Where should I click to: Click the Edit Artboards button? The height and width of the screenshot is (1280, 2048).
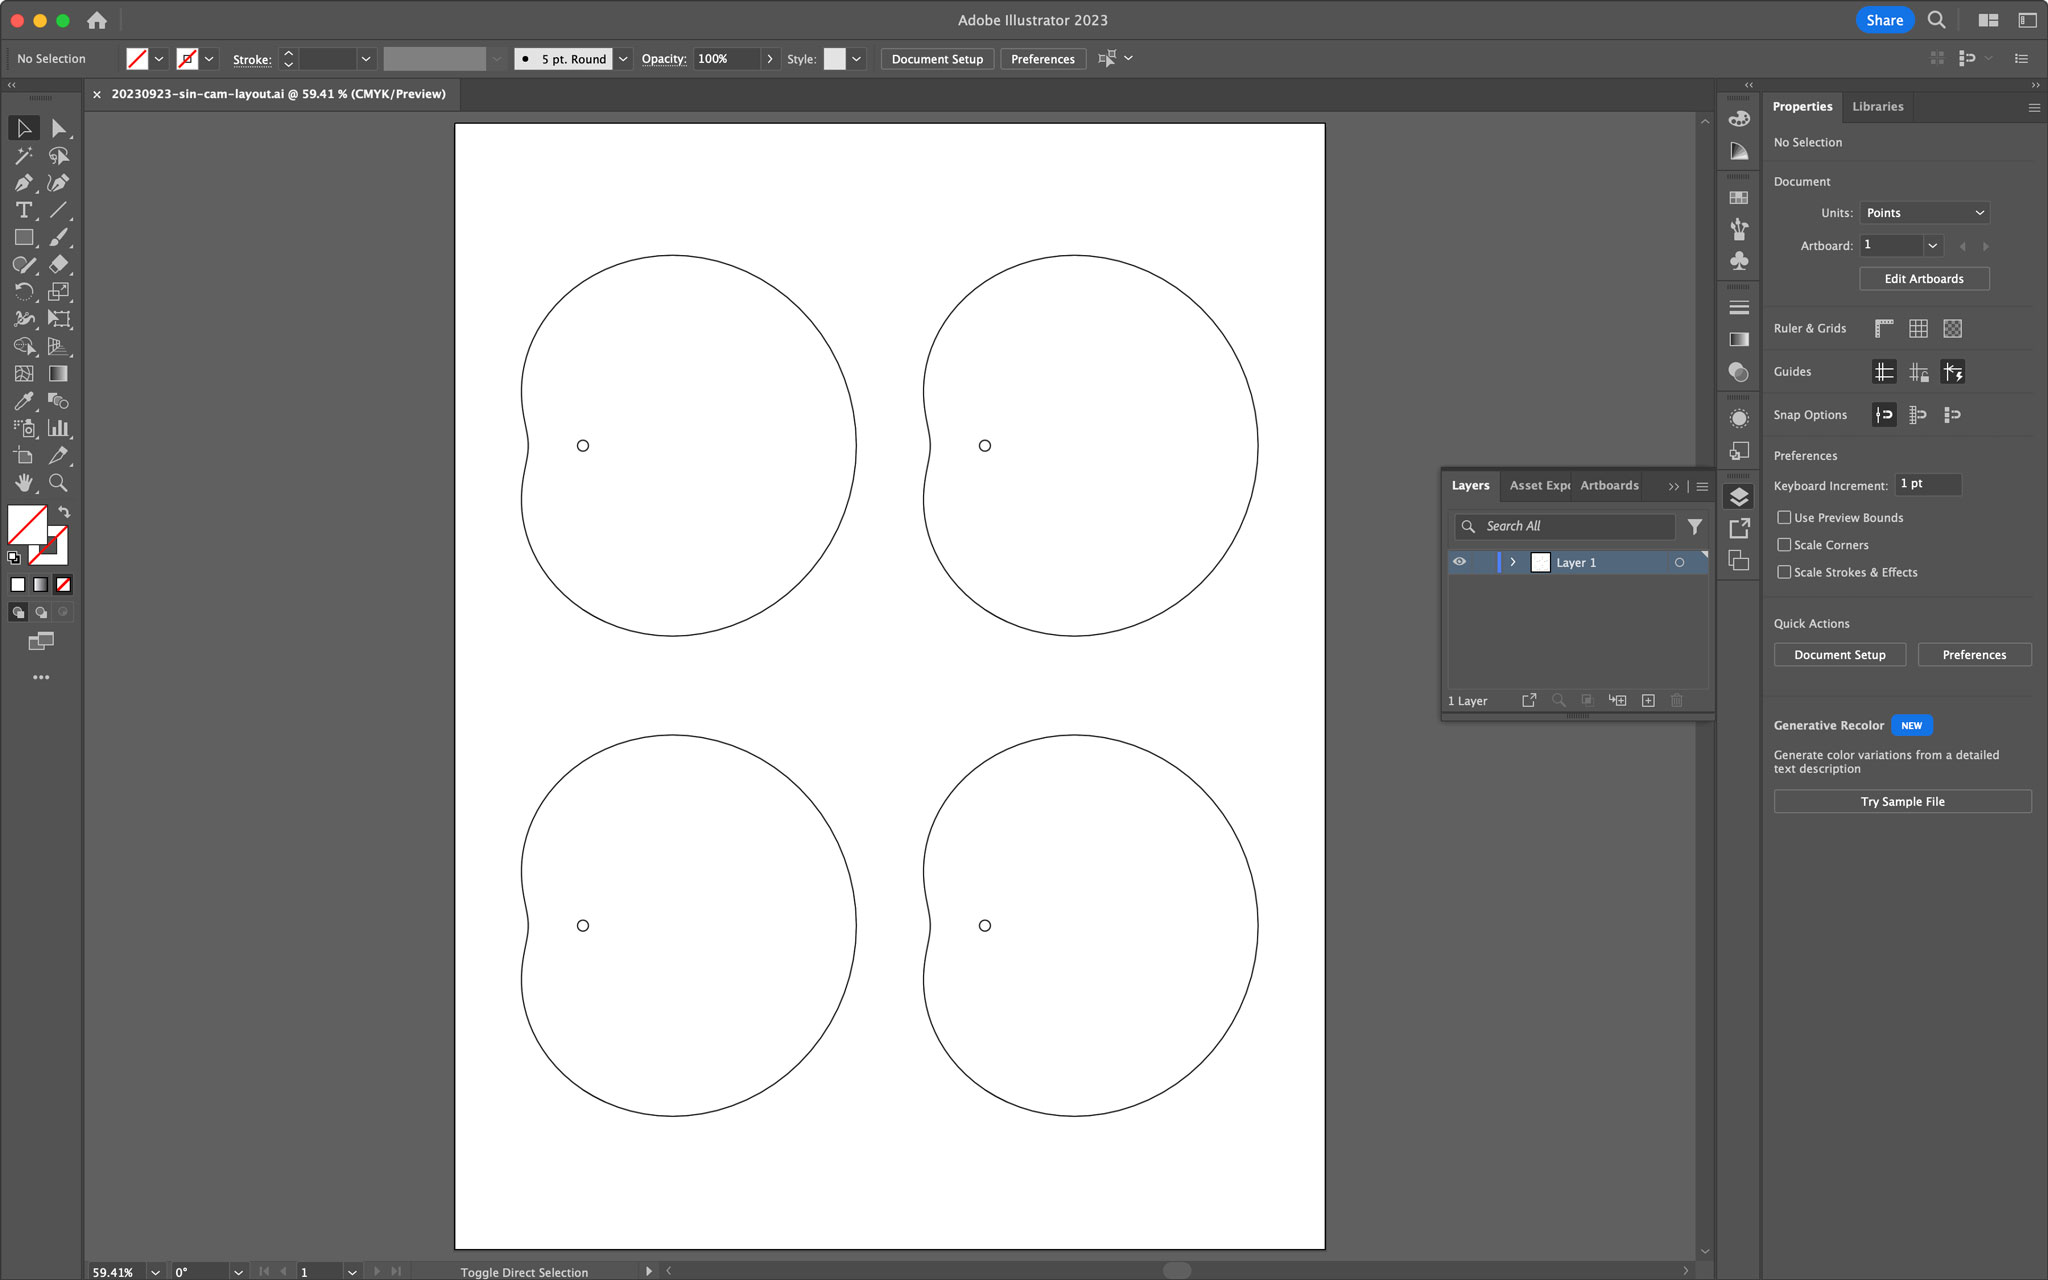[1923, 279]
